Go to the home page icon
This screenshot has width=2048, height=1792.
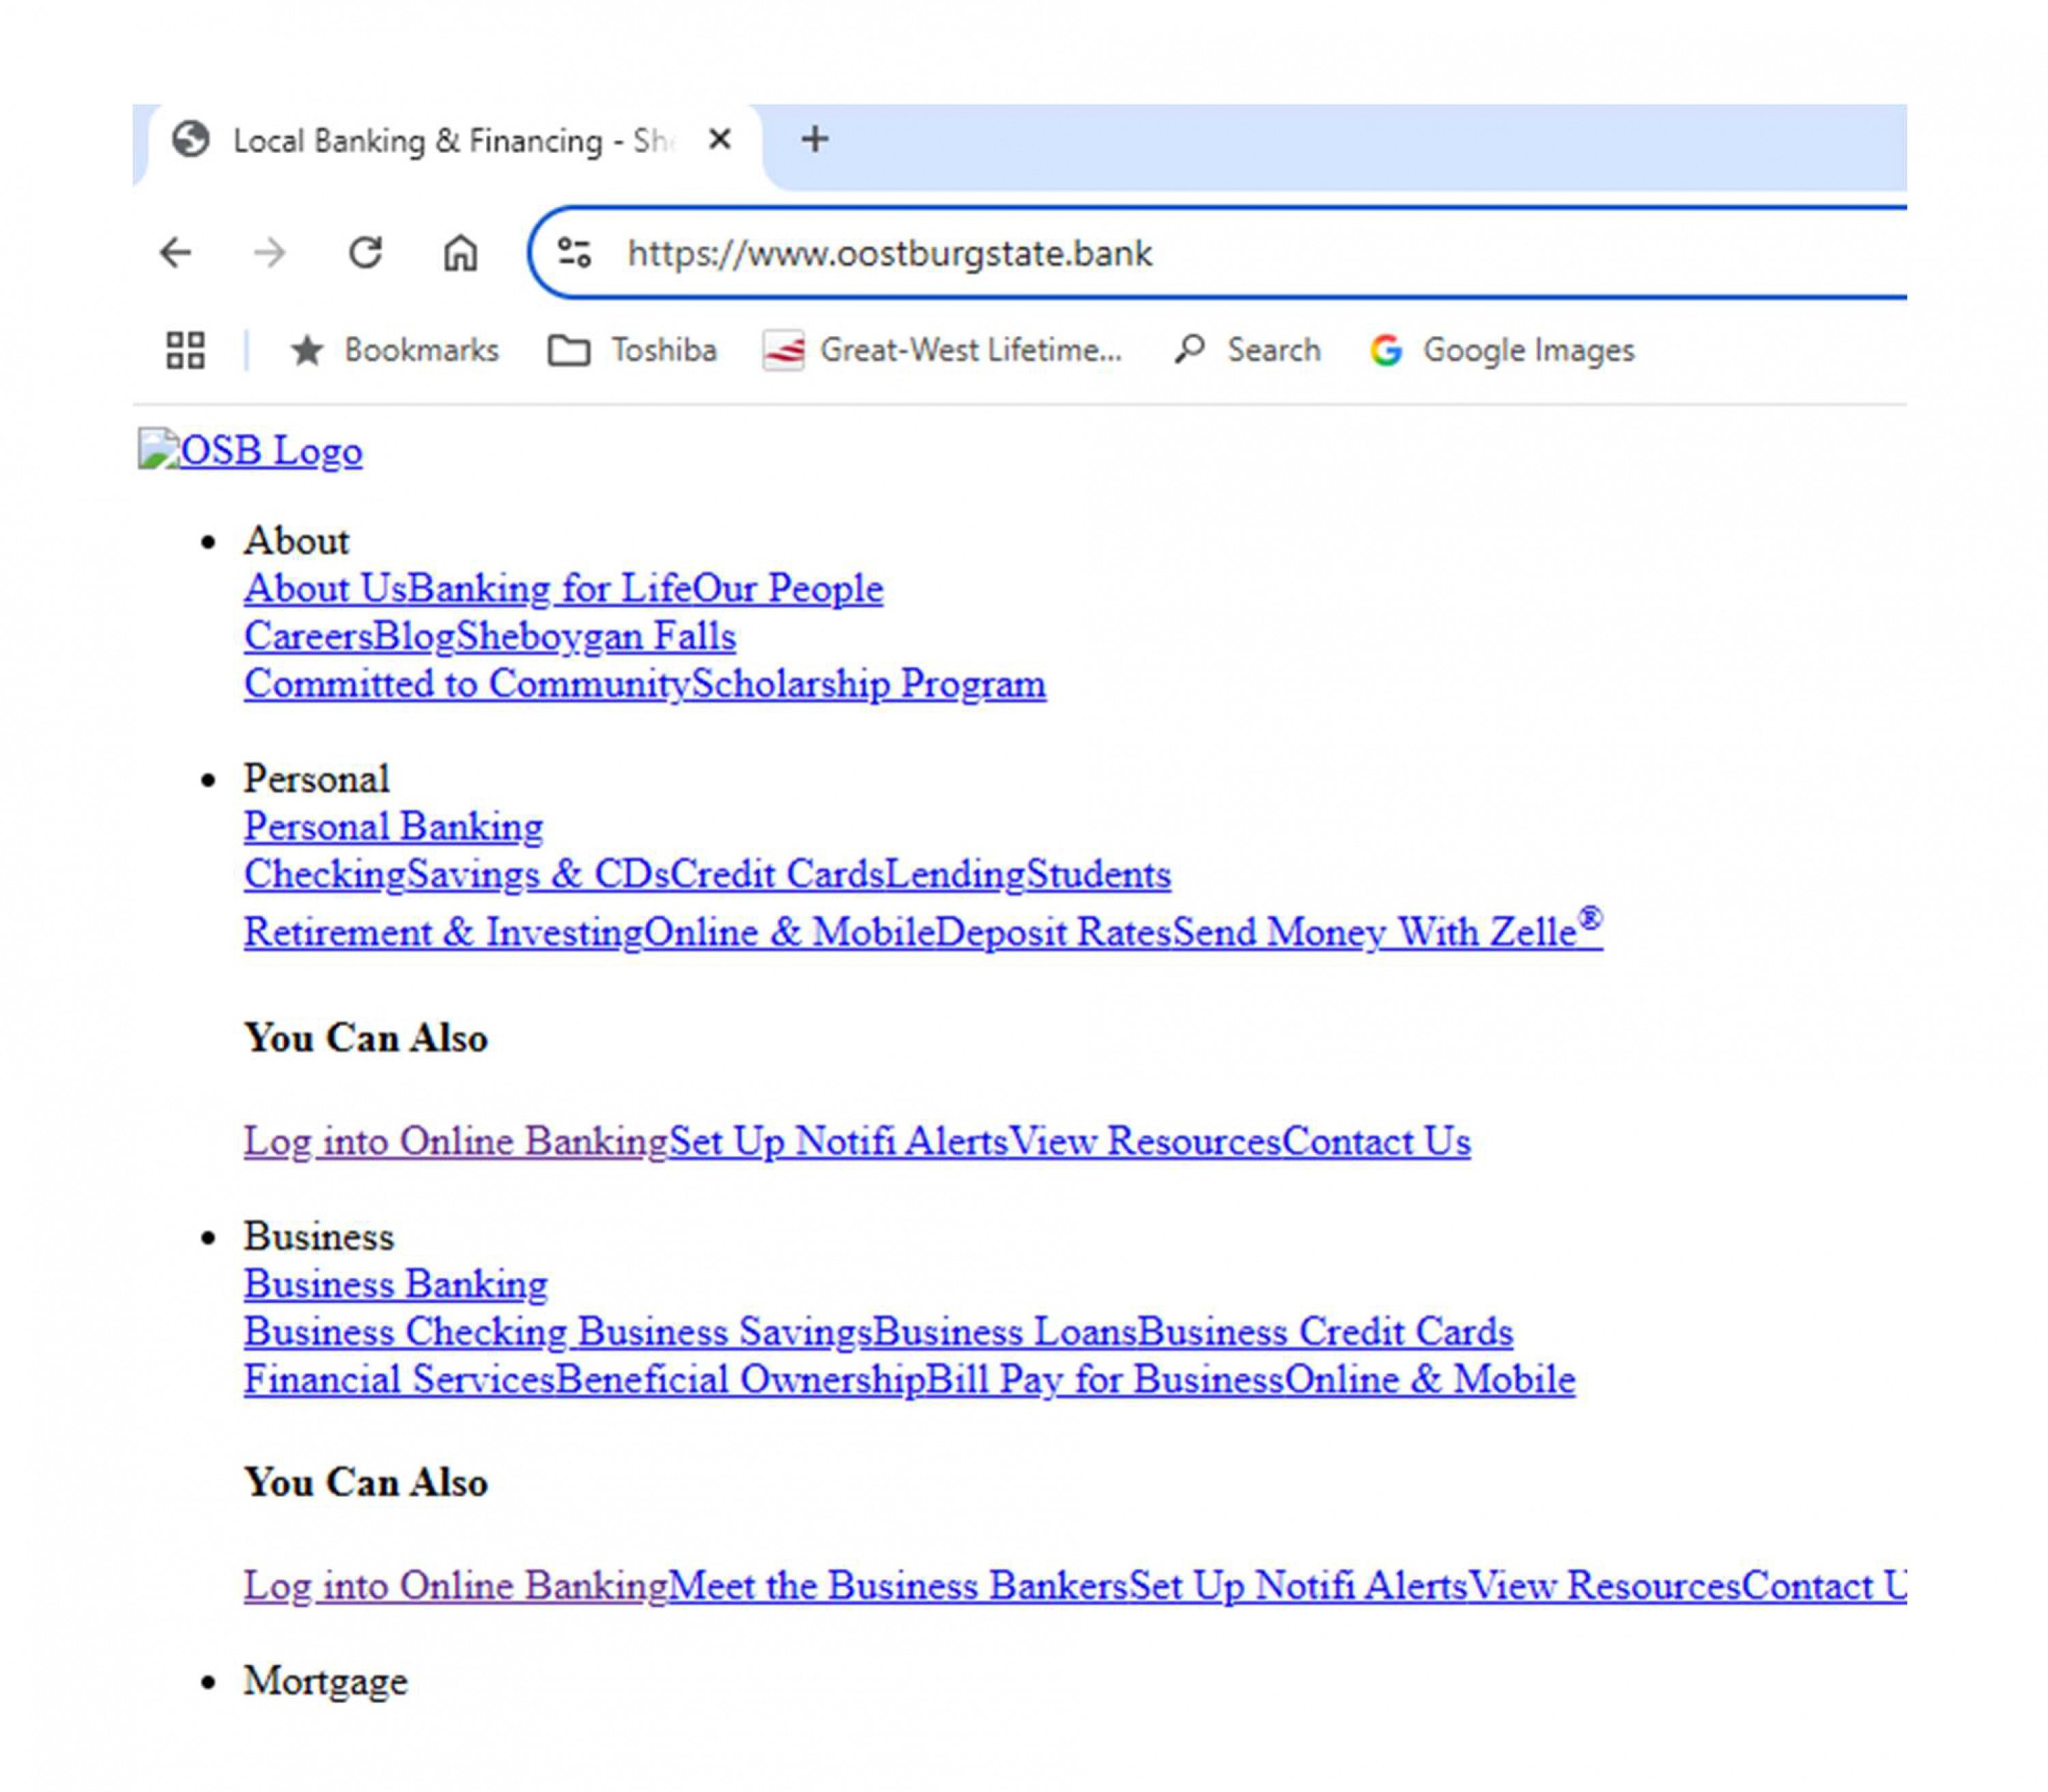(460, 253)
